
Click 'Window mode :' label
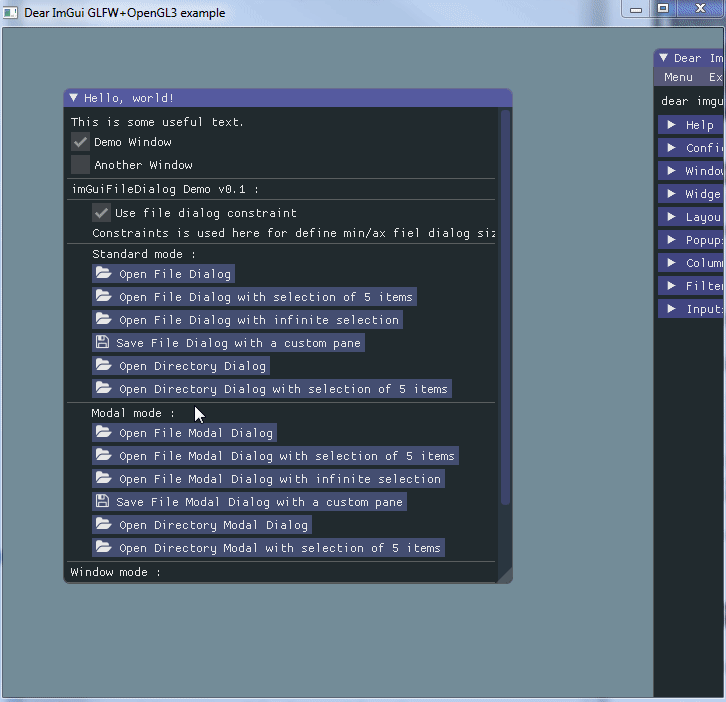115,572
